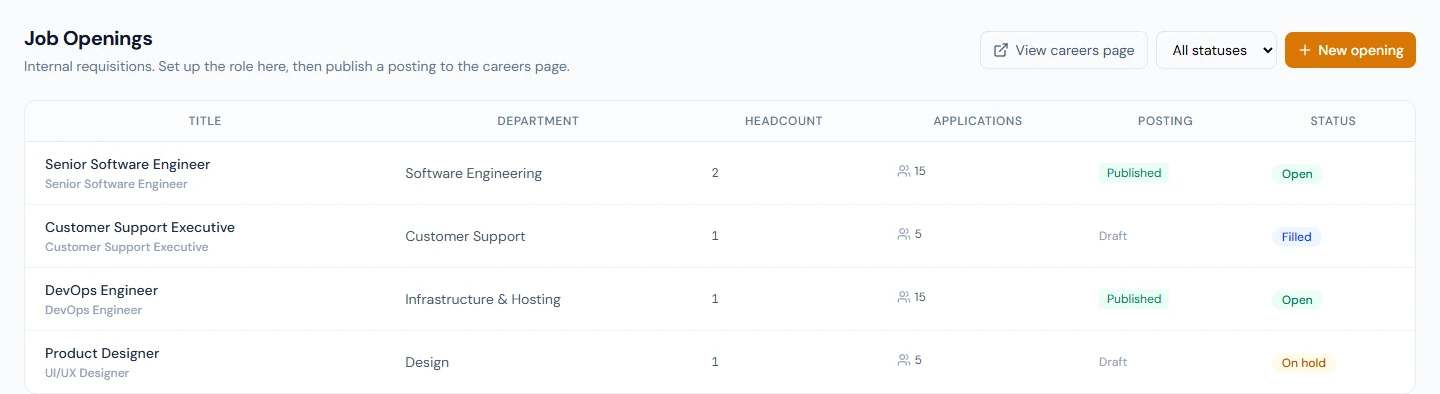Image resolution: width=1440 pixels, height=394 pixels.
Task: Select the Software Engineering department cell
Action: pos(474,173)
